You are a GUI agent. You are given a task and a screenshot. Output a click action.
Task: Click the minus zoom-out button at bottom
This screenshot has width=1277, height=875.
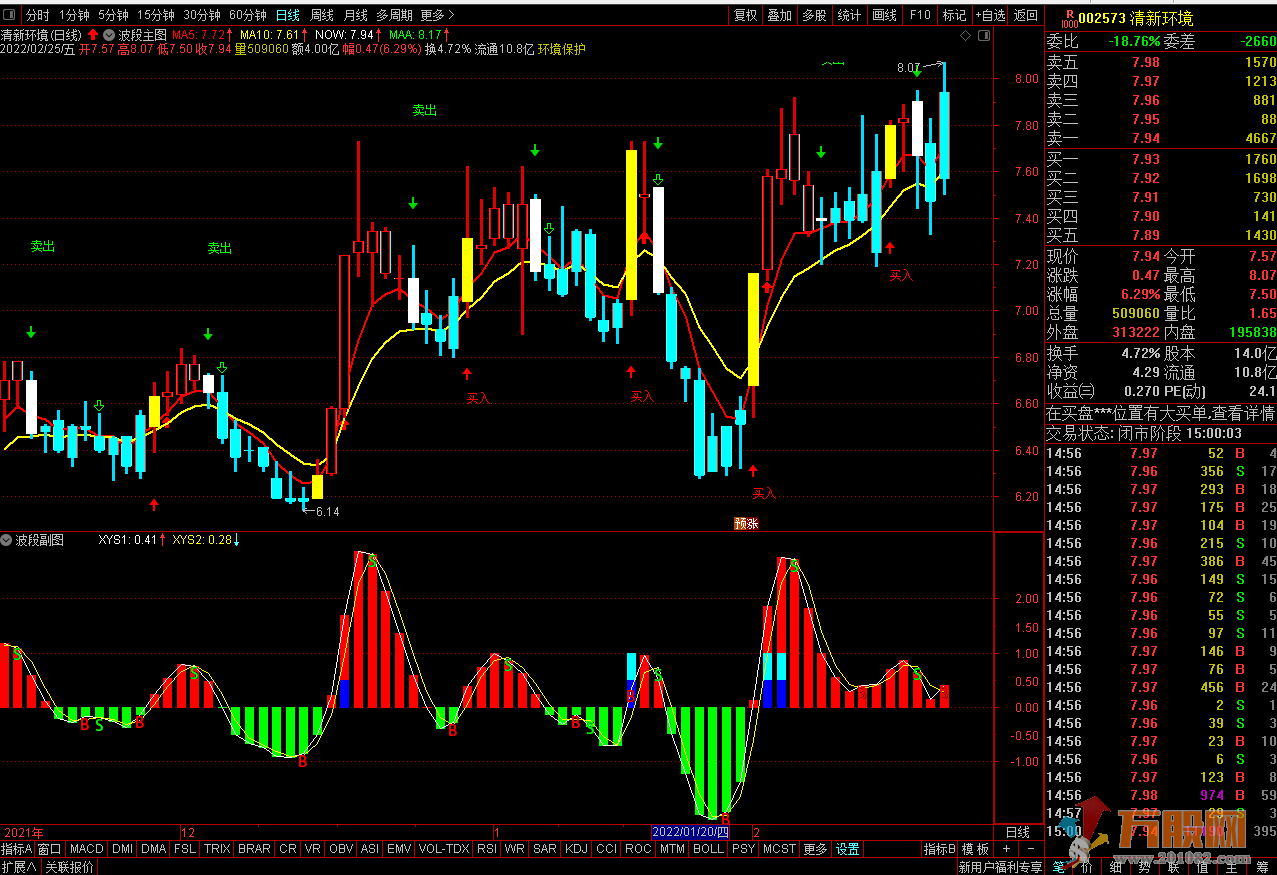1030,849
